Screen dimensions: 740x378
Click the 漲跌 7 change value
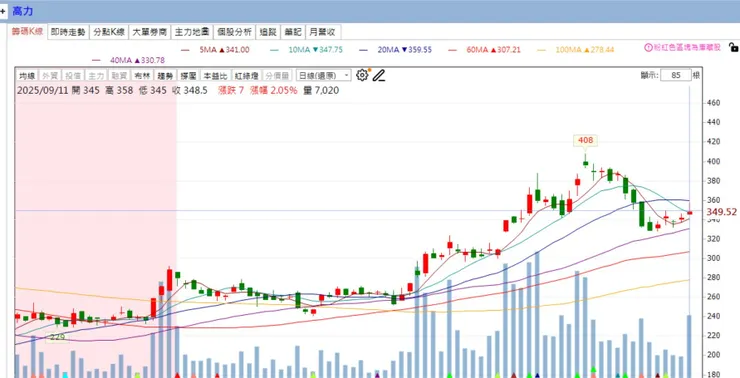pos(231,90)
